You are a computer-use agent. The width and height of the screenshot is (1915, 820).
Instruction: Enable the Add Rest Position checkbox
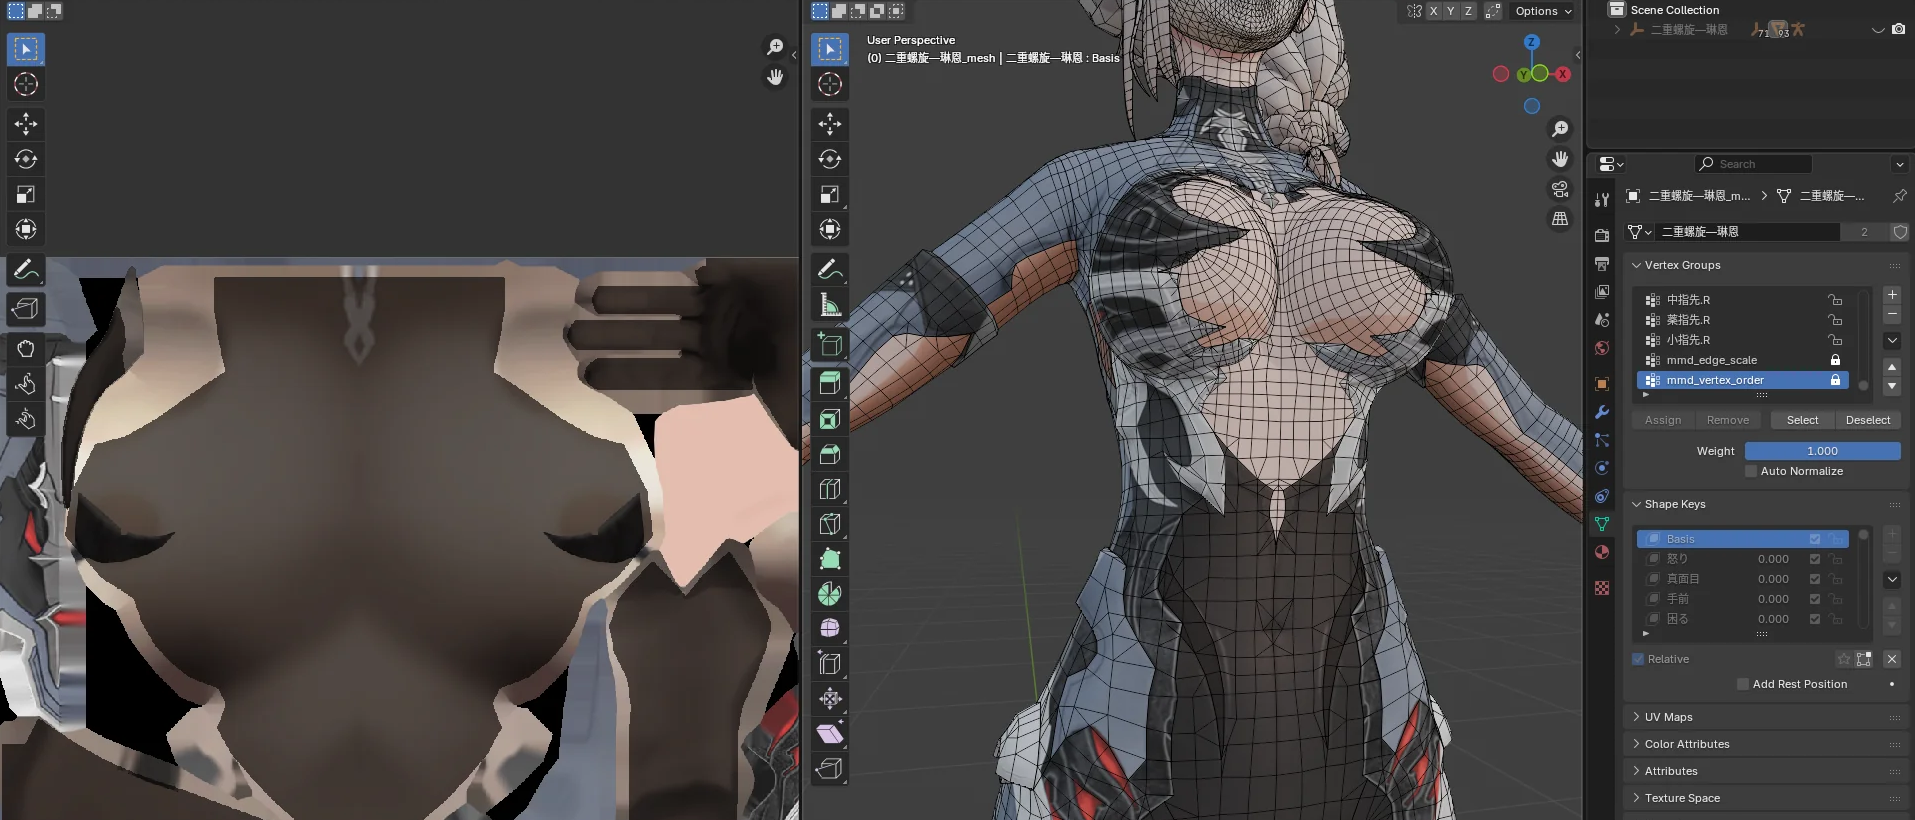(1743, 684)
